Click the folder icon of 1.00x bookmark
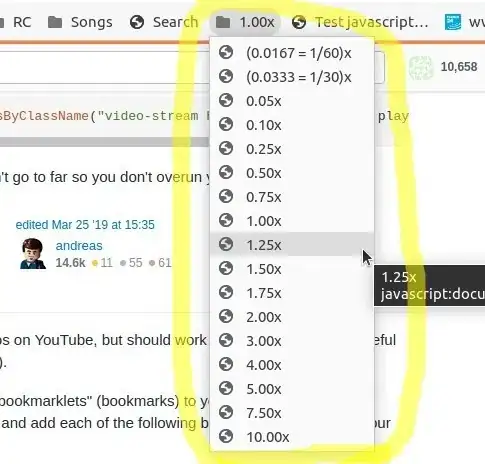Image resolution: width=485 pixels, height=464 pixels. click(223, 22)
